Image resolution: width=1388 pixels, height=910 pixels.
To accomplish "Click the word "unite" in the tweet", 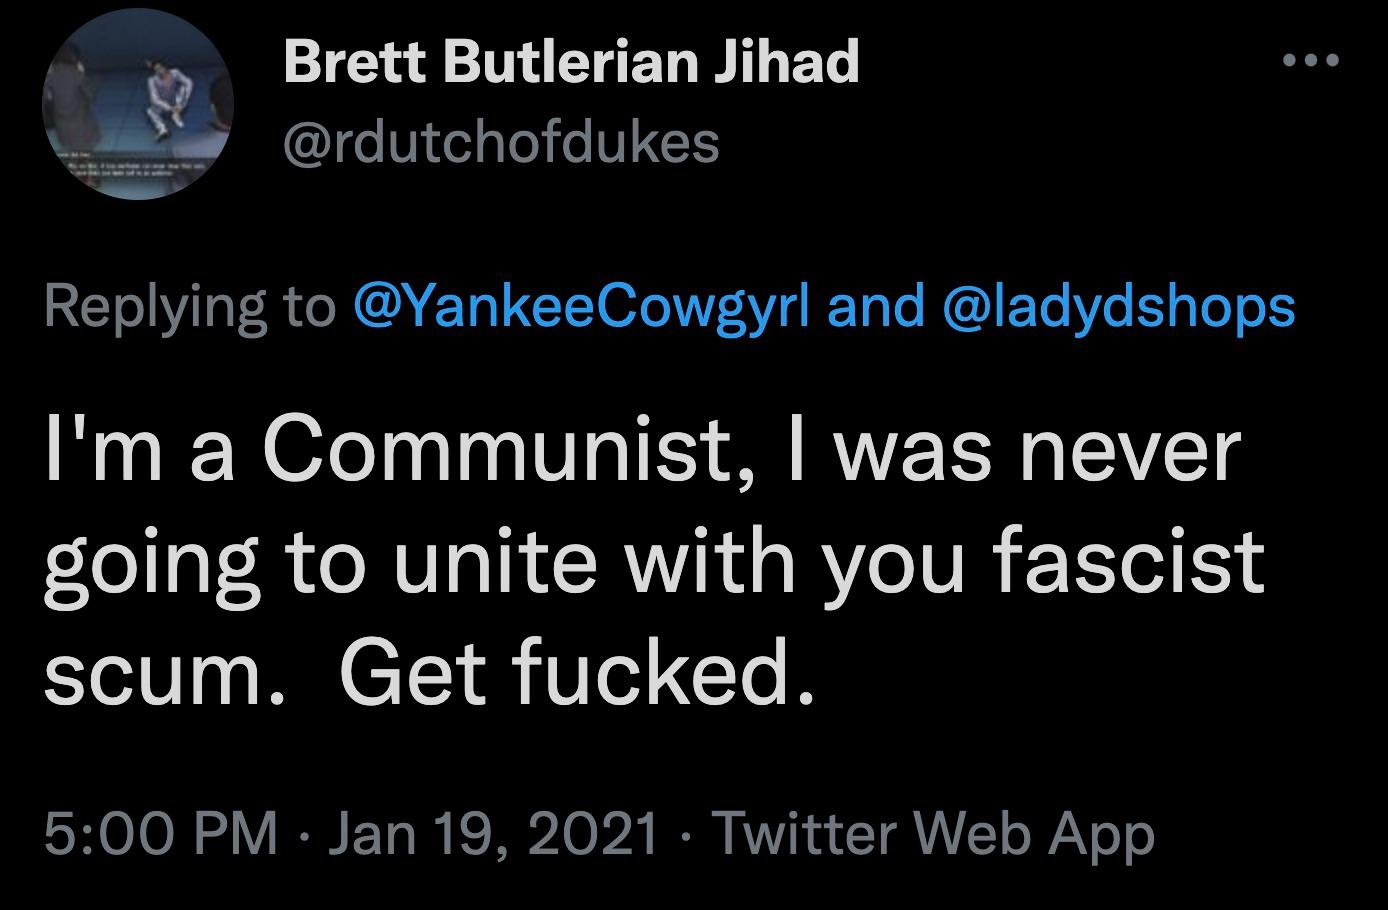I will 478,564.
